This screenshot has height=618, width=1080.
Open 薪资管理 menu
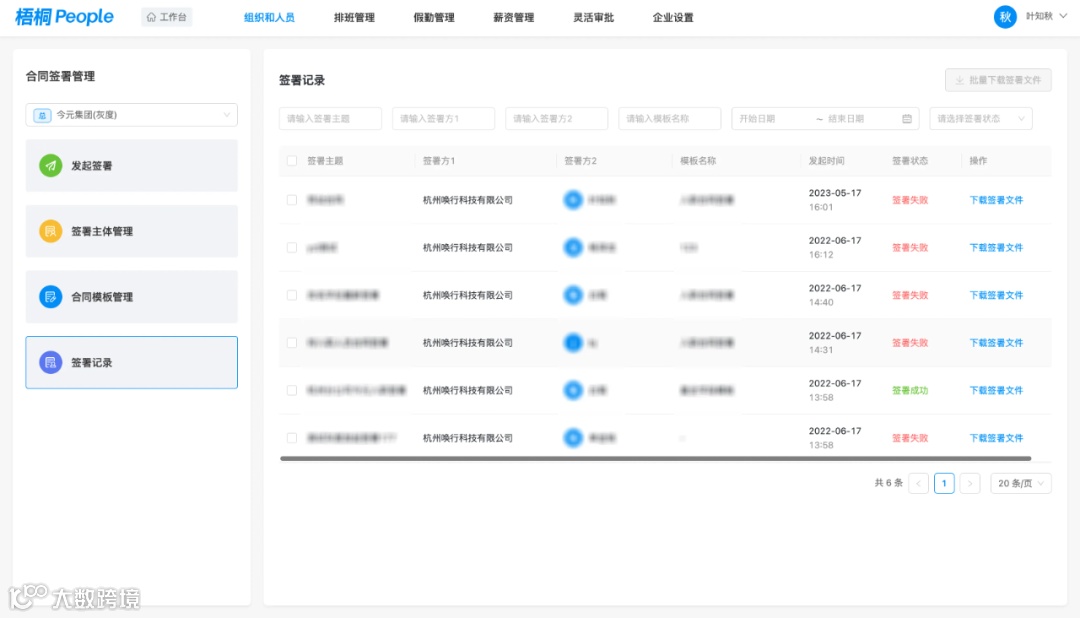tap(514, 17)
